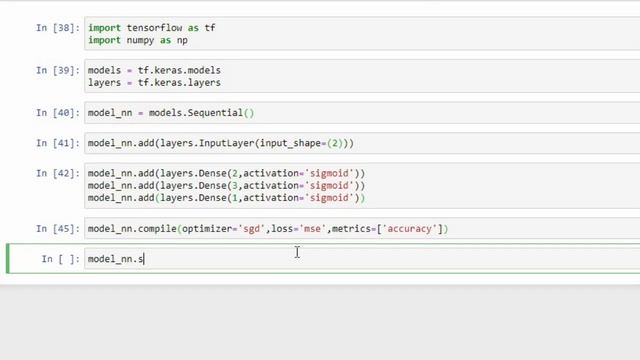This screenshot has width=640, height=360.
Task: Click the import tensorflow code cell
Action: pos(362,33)
